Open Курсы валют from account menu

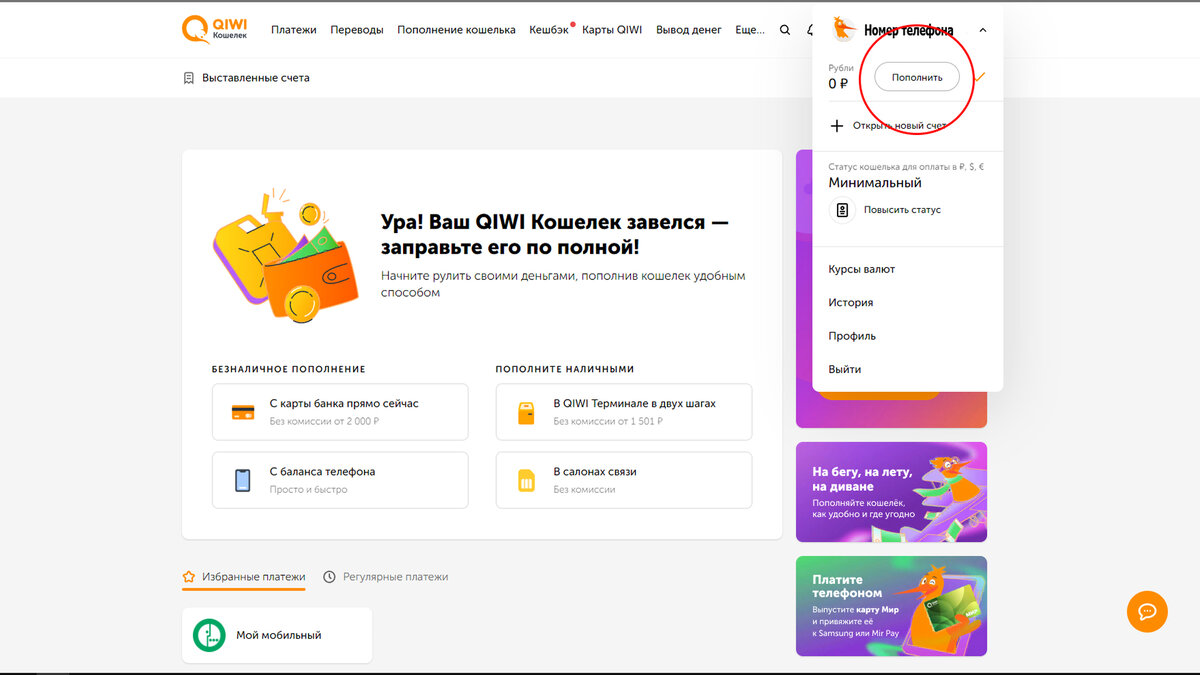click(862, 269)
